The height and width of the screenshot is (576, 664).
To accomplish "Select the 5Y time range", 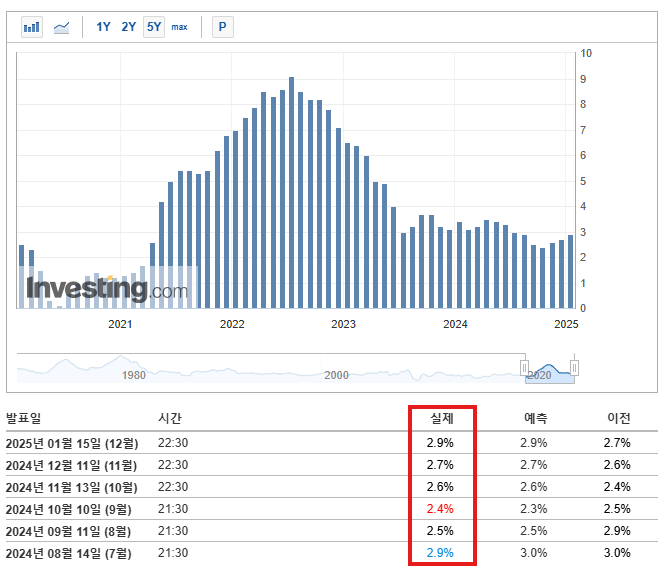I will (x=154, y=27).
